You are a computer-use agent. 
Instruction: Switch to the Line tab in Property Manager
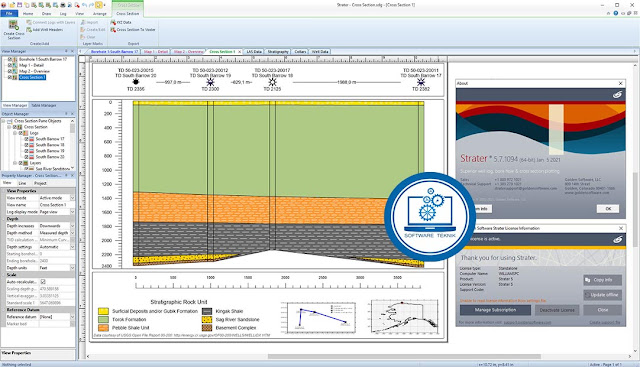pyautogui.click(x=22, y=183)
